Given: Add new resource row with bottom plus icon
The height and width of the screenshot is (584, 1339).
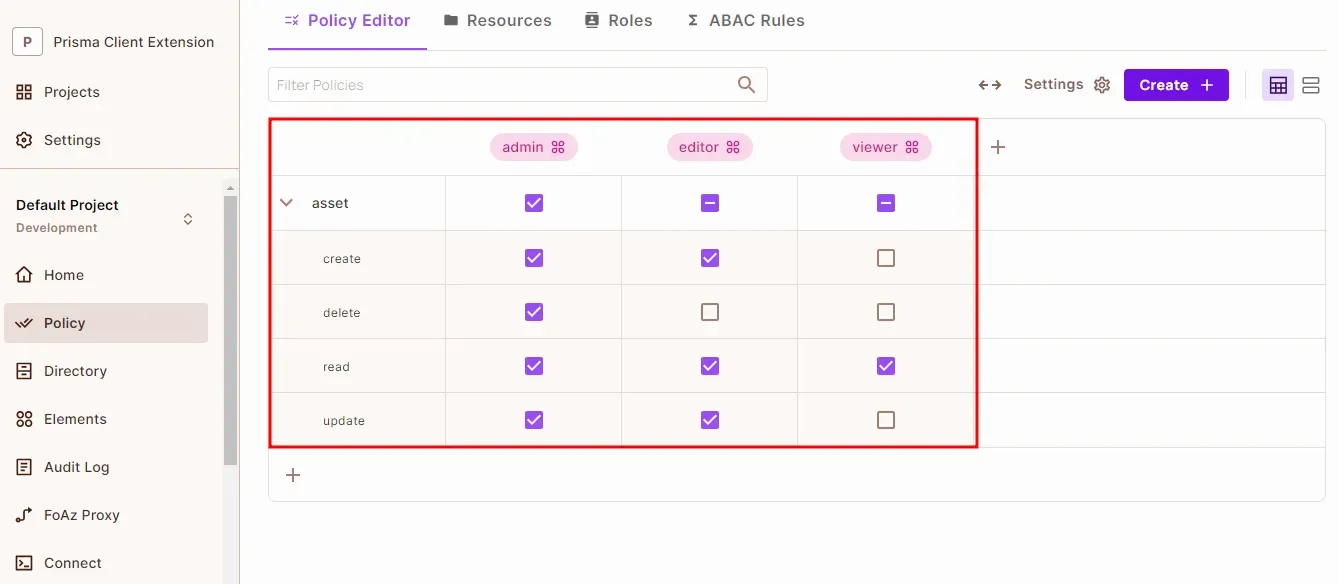Looking at the screenshot, I should [x=293, y=475].
